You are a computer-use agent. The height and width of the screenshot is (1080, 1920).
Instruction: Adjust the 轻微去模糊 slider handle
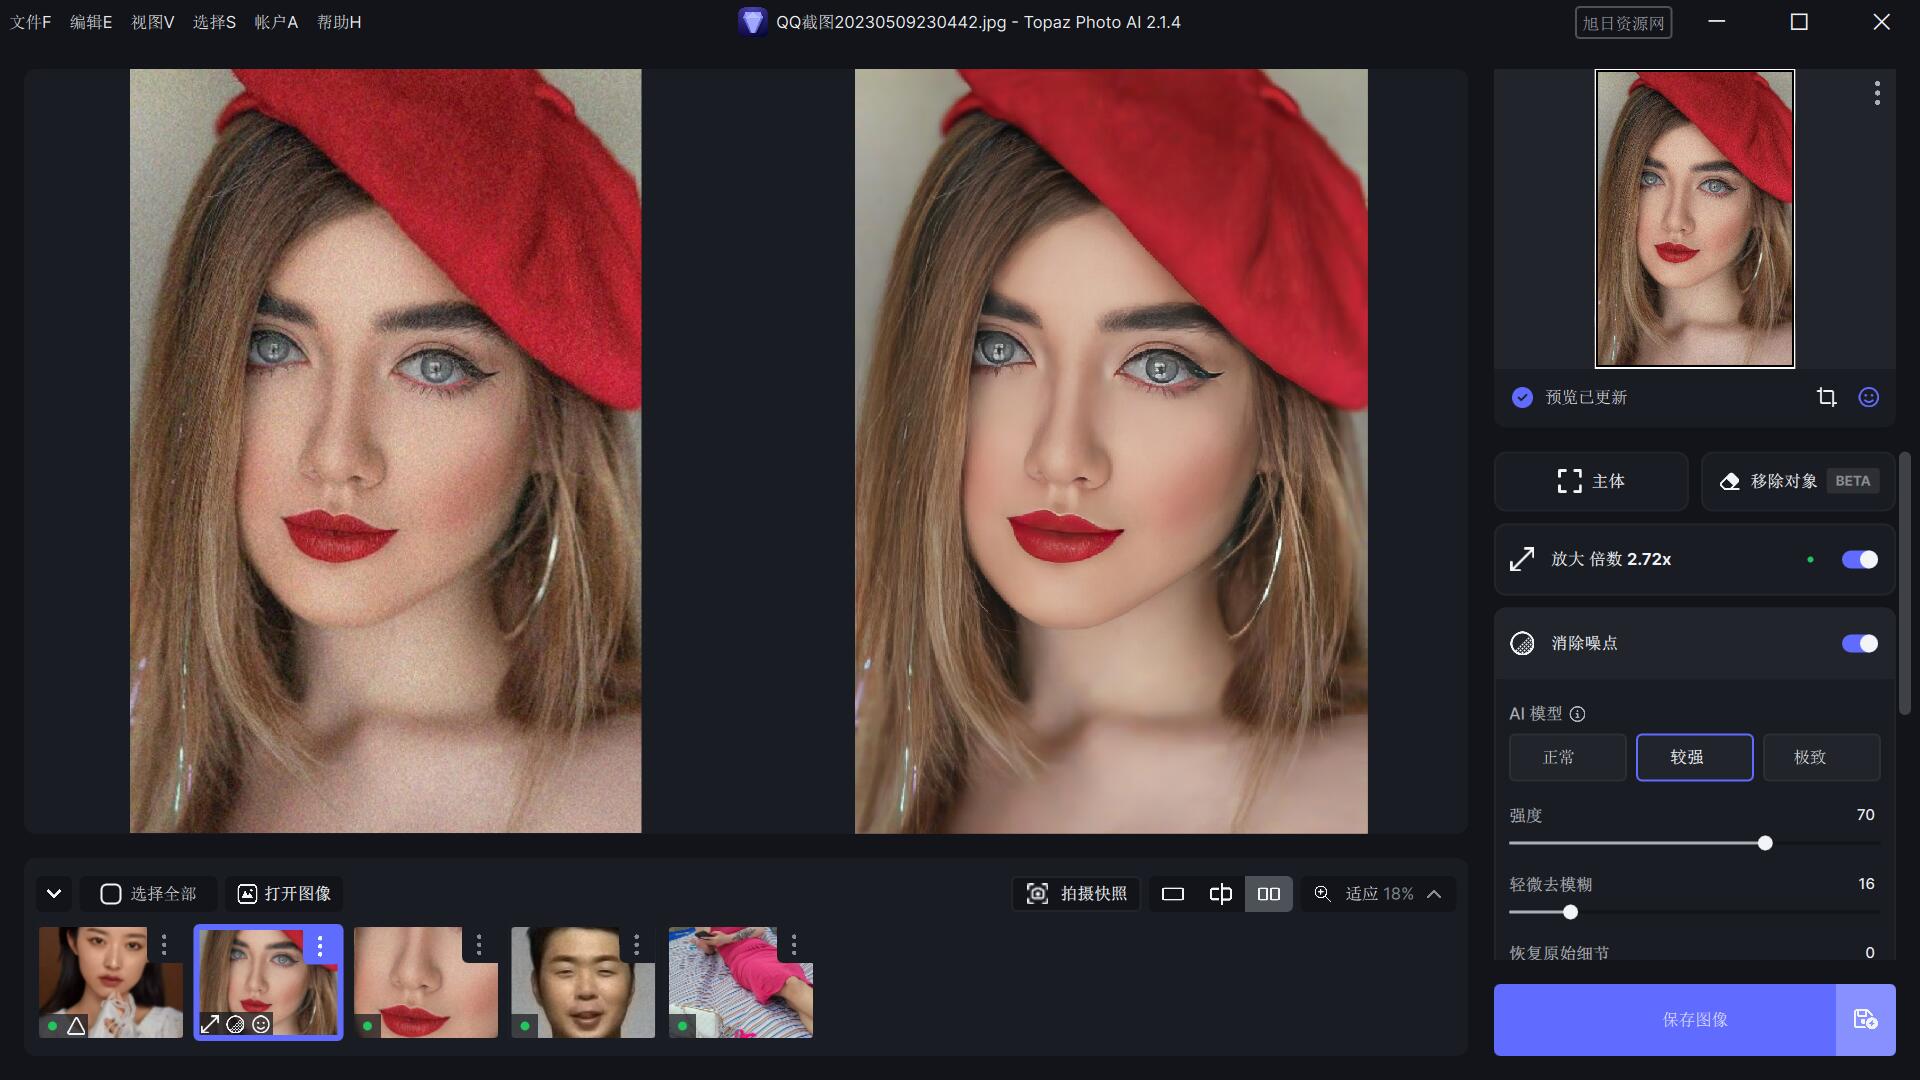coord(1570,912)
